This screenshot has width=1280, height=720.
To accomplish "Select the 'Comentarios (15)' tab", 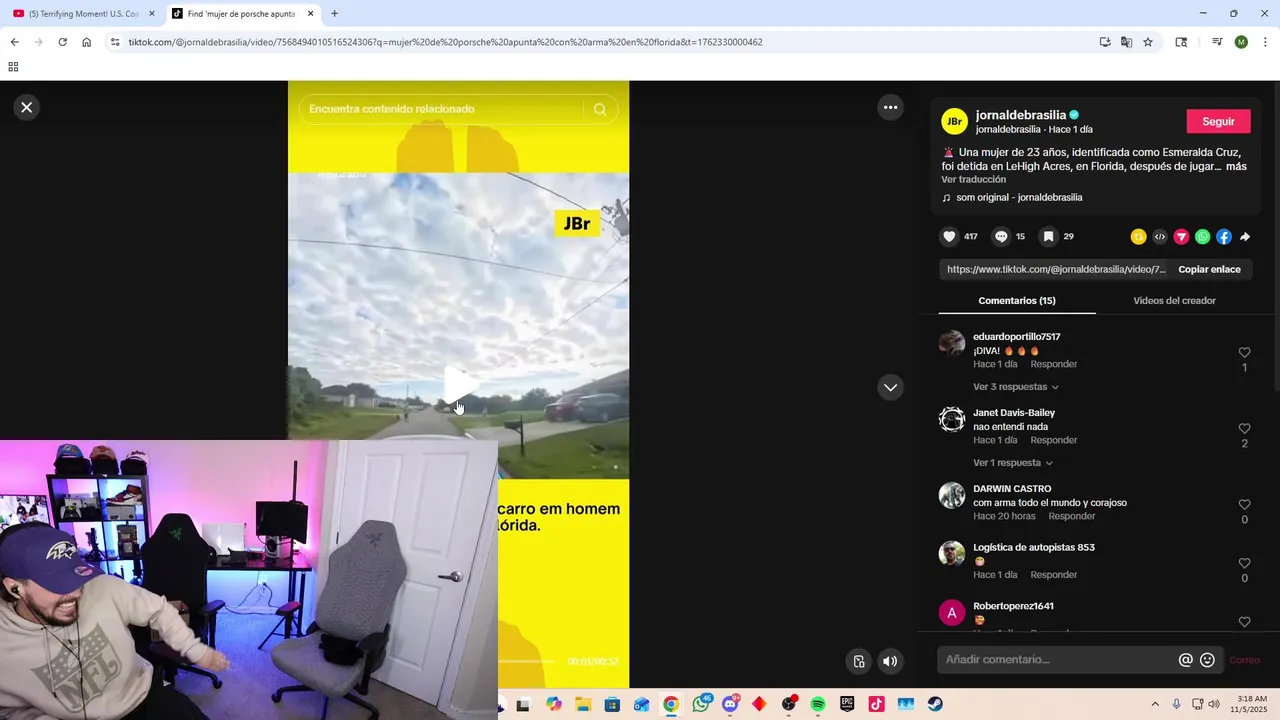I will pos(1016,300).
